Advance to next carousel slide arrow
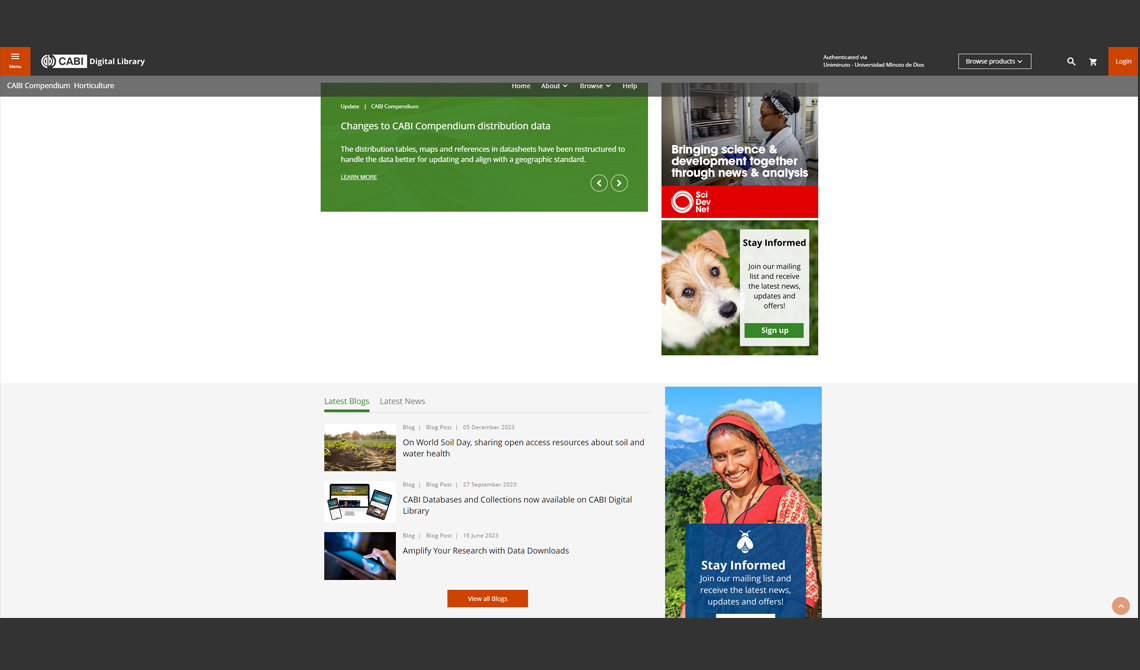 (619, 183)
